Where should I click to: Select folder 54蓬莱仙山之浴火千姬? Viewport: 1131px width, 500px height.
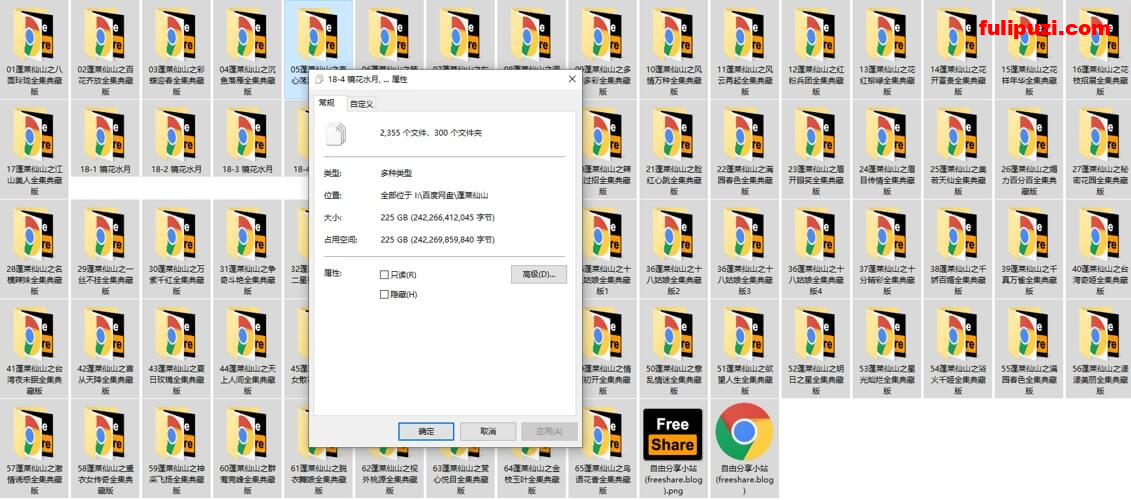tap(957, 348)
